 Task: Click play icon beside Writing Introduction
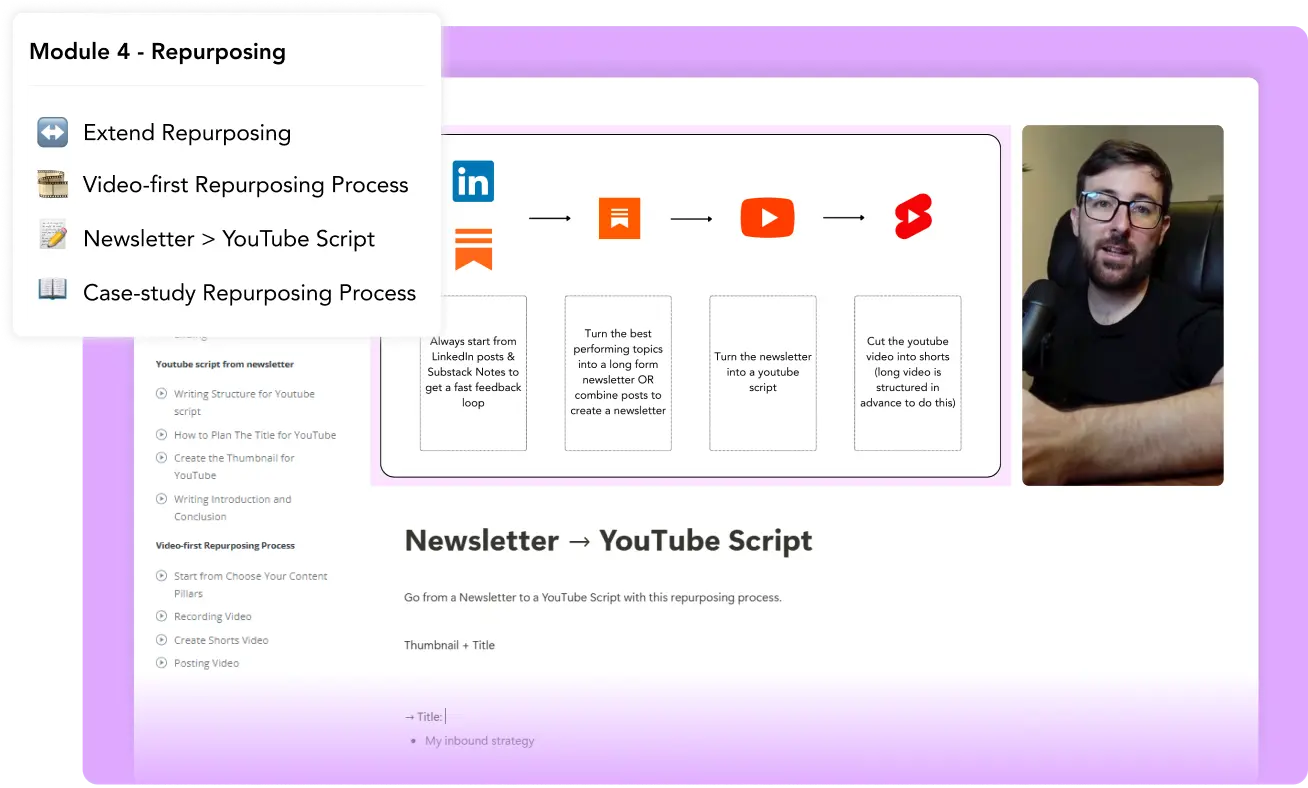point(162,498)
